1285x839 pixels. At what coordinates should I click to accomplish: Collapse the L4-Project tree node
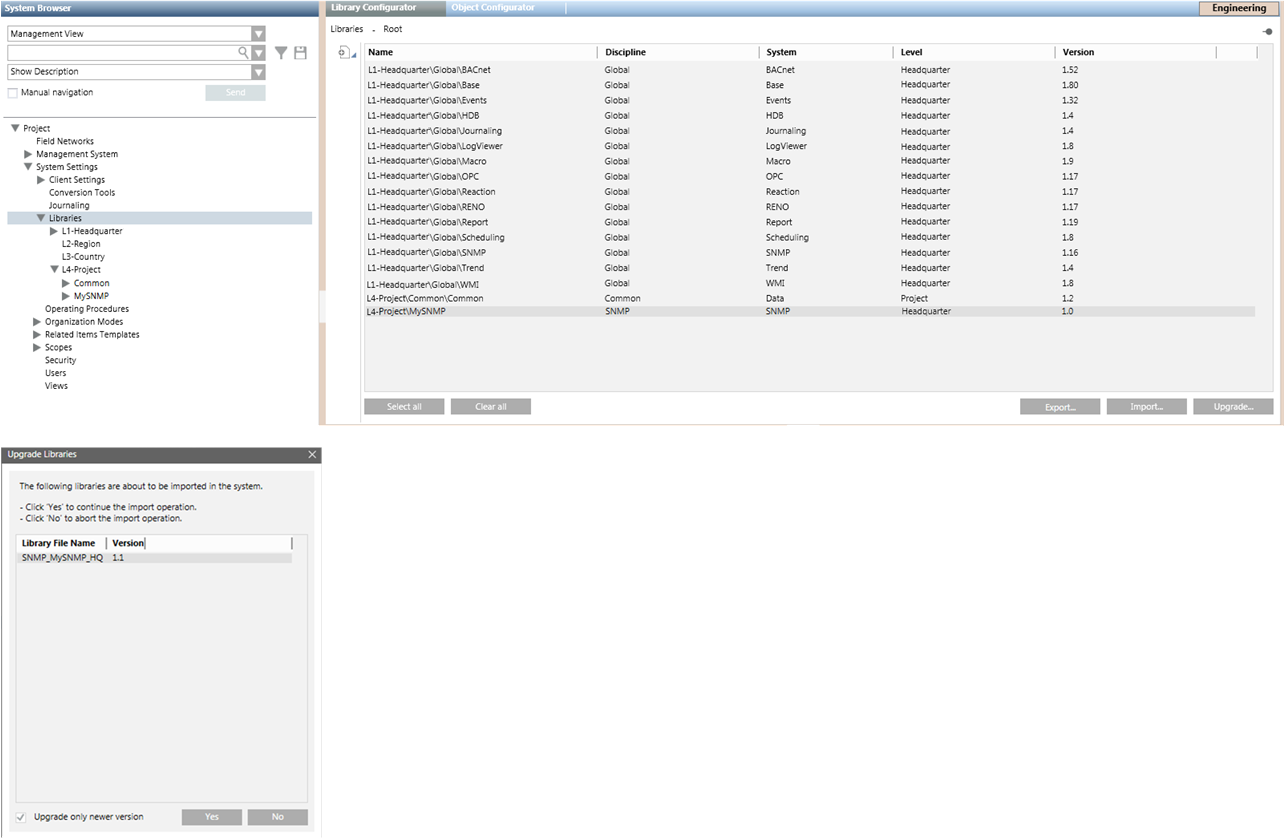(54, 270)
